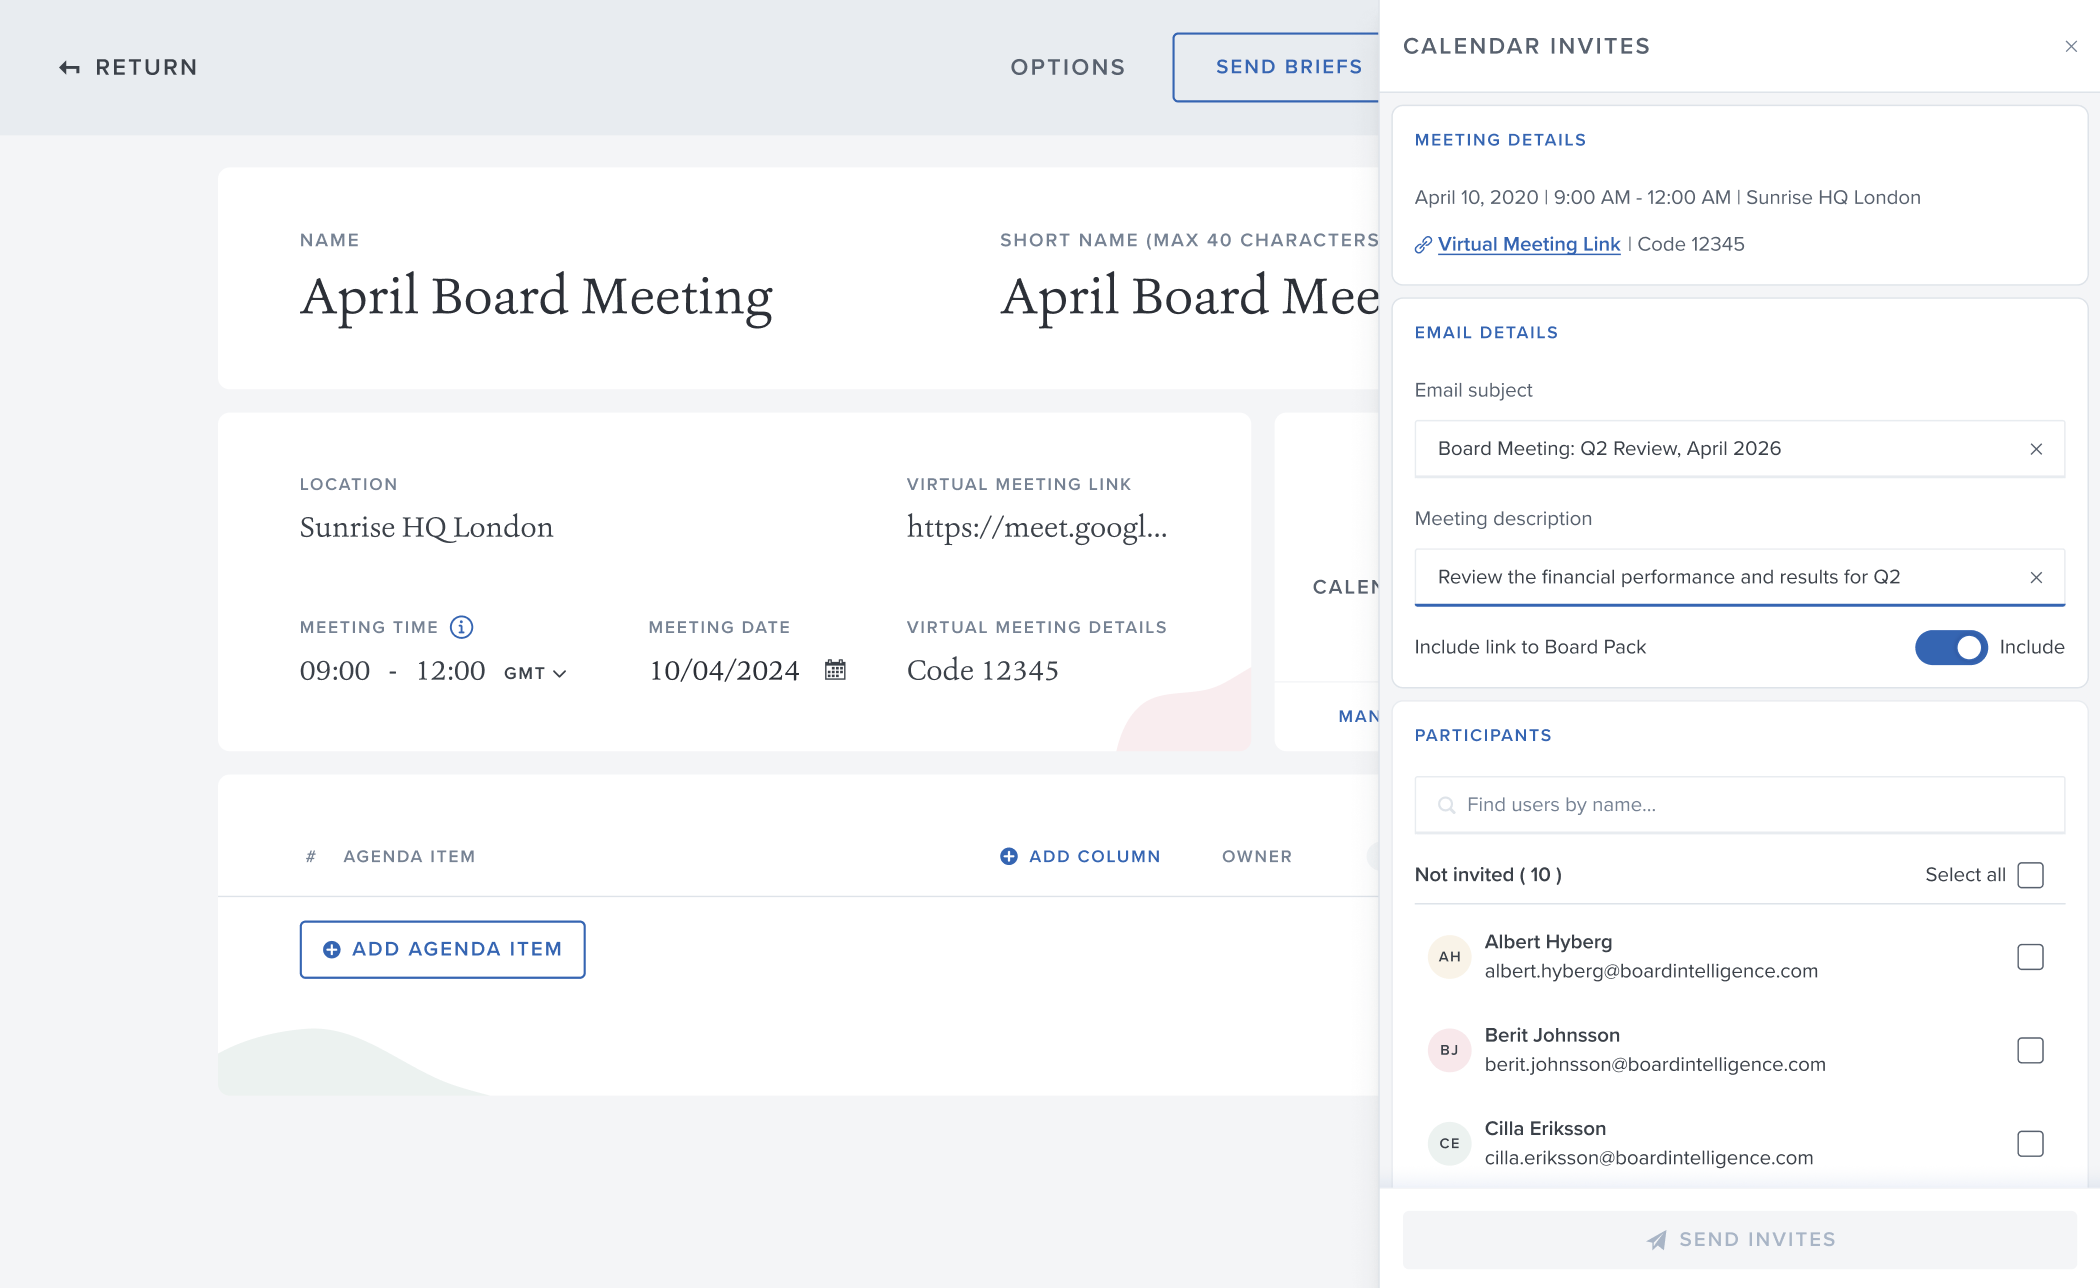Screen dimensions: 2100x1288
Task: Click the AH avatar for Albert Hyberg
Action: point(1449,957)
